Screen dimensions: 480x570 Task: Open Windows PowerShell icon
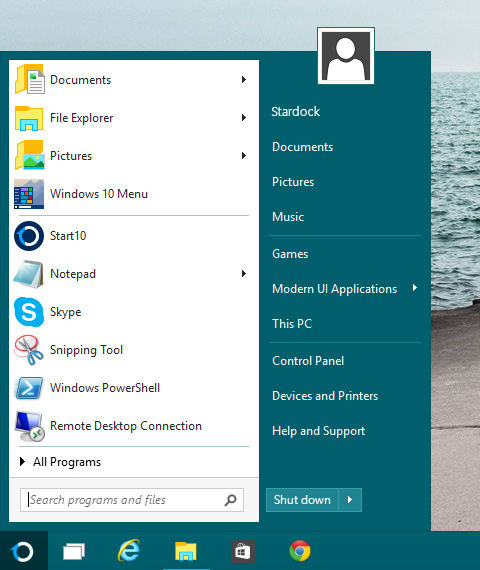pos(29,388)
